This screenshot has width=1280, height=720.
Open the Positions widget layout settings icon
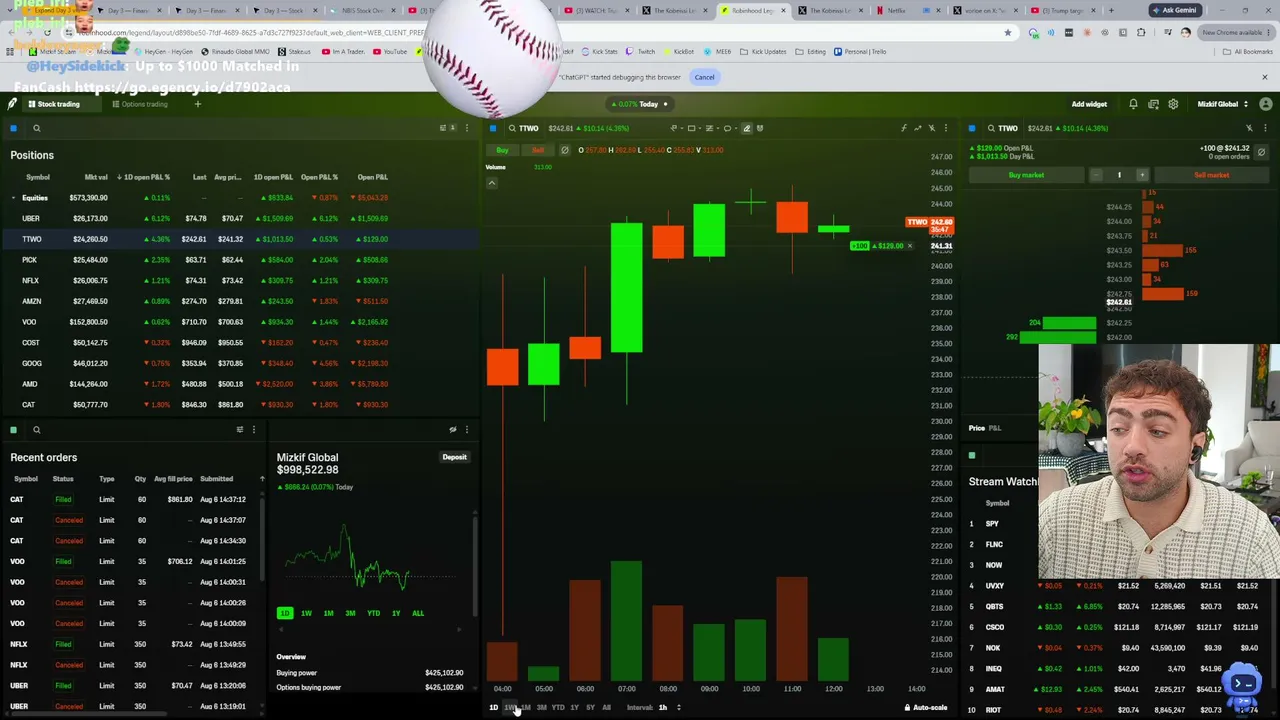pos(443,128)
